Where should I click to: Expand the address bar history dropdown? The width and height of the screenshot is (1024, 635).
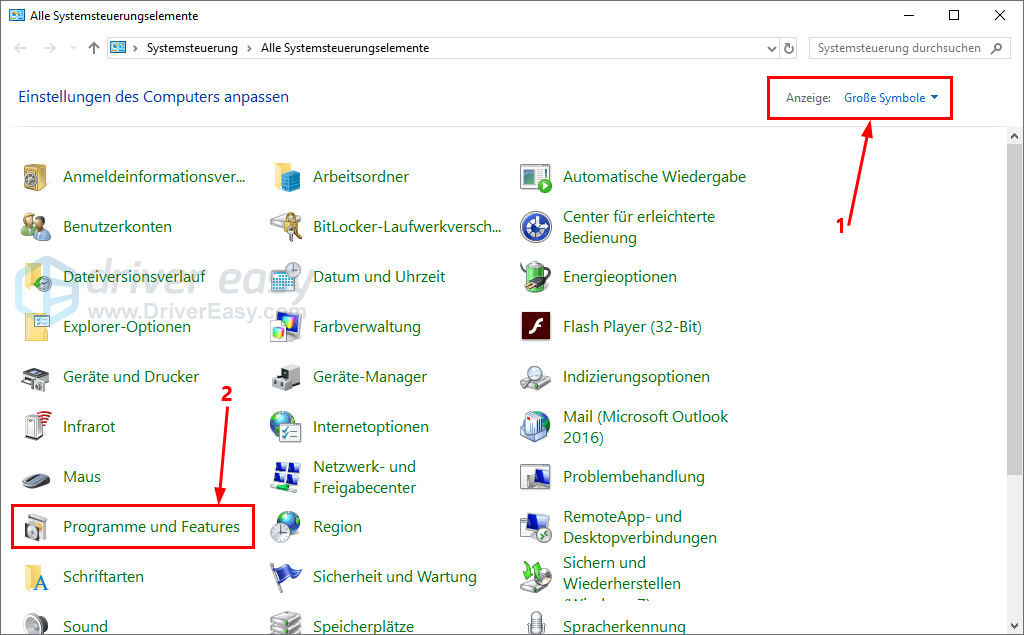(x=770, y=48)
